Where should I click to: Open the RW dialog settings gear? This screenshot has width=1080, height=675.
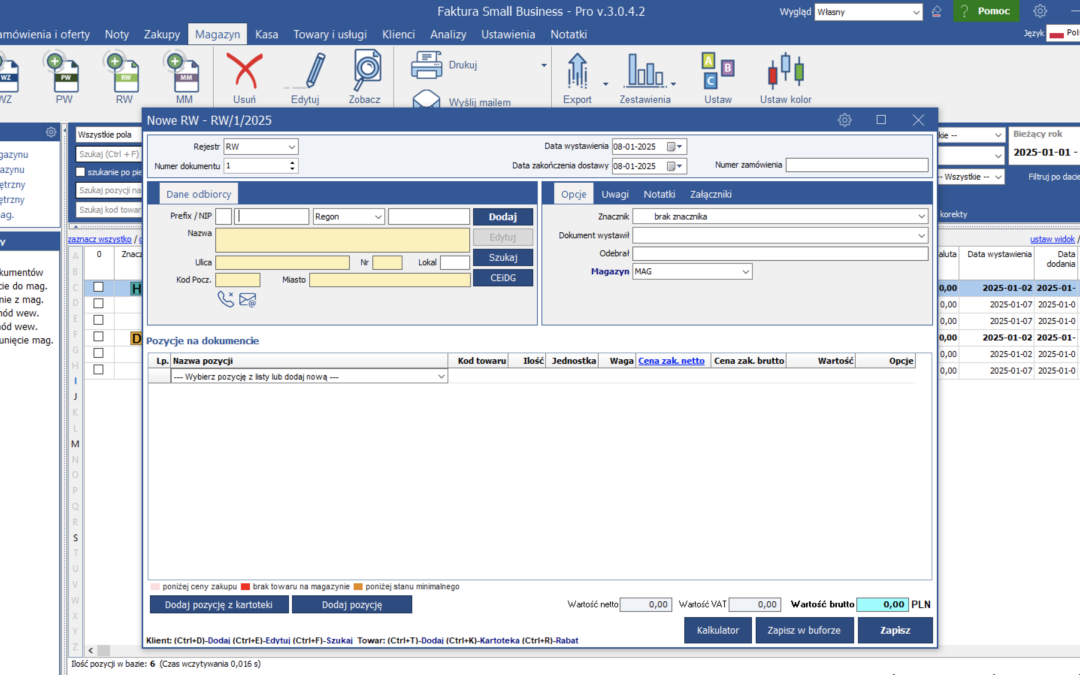click(x=844, y=120)
